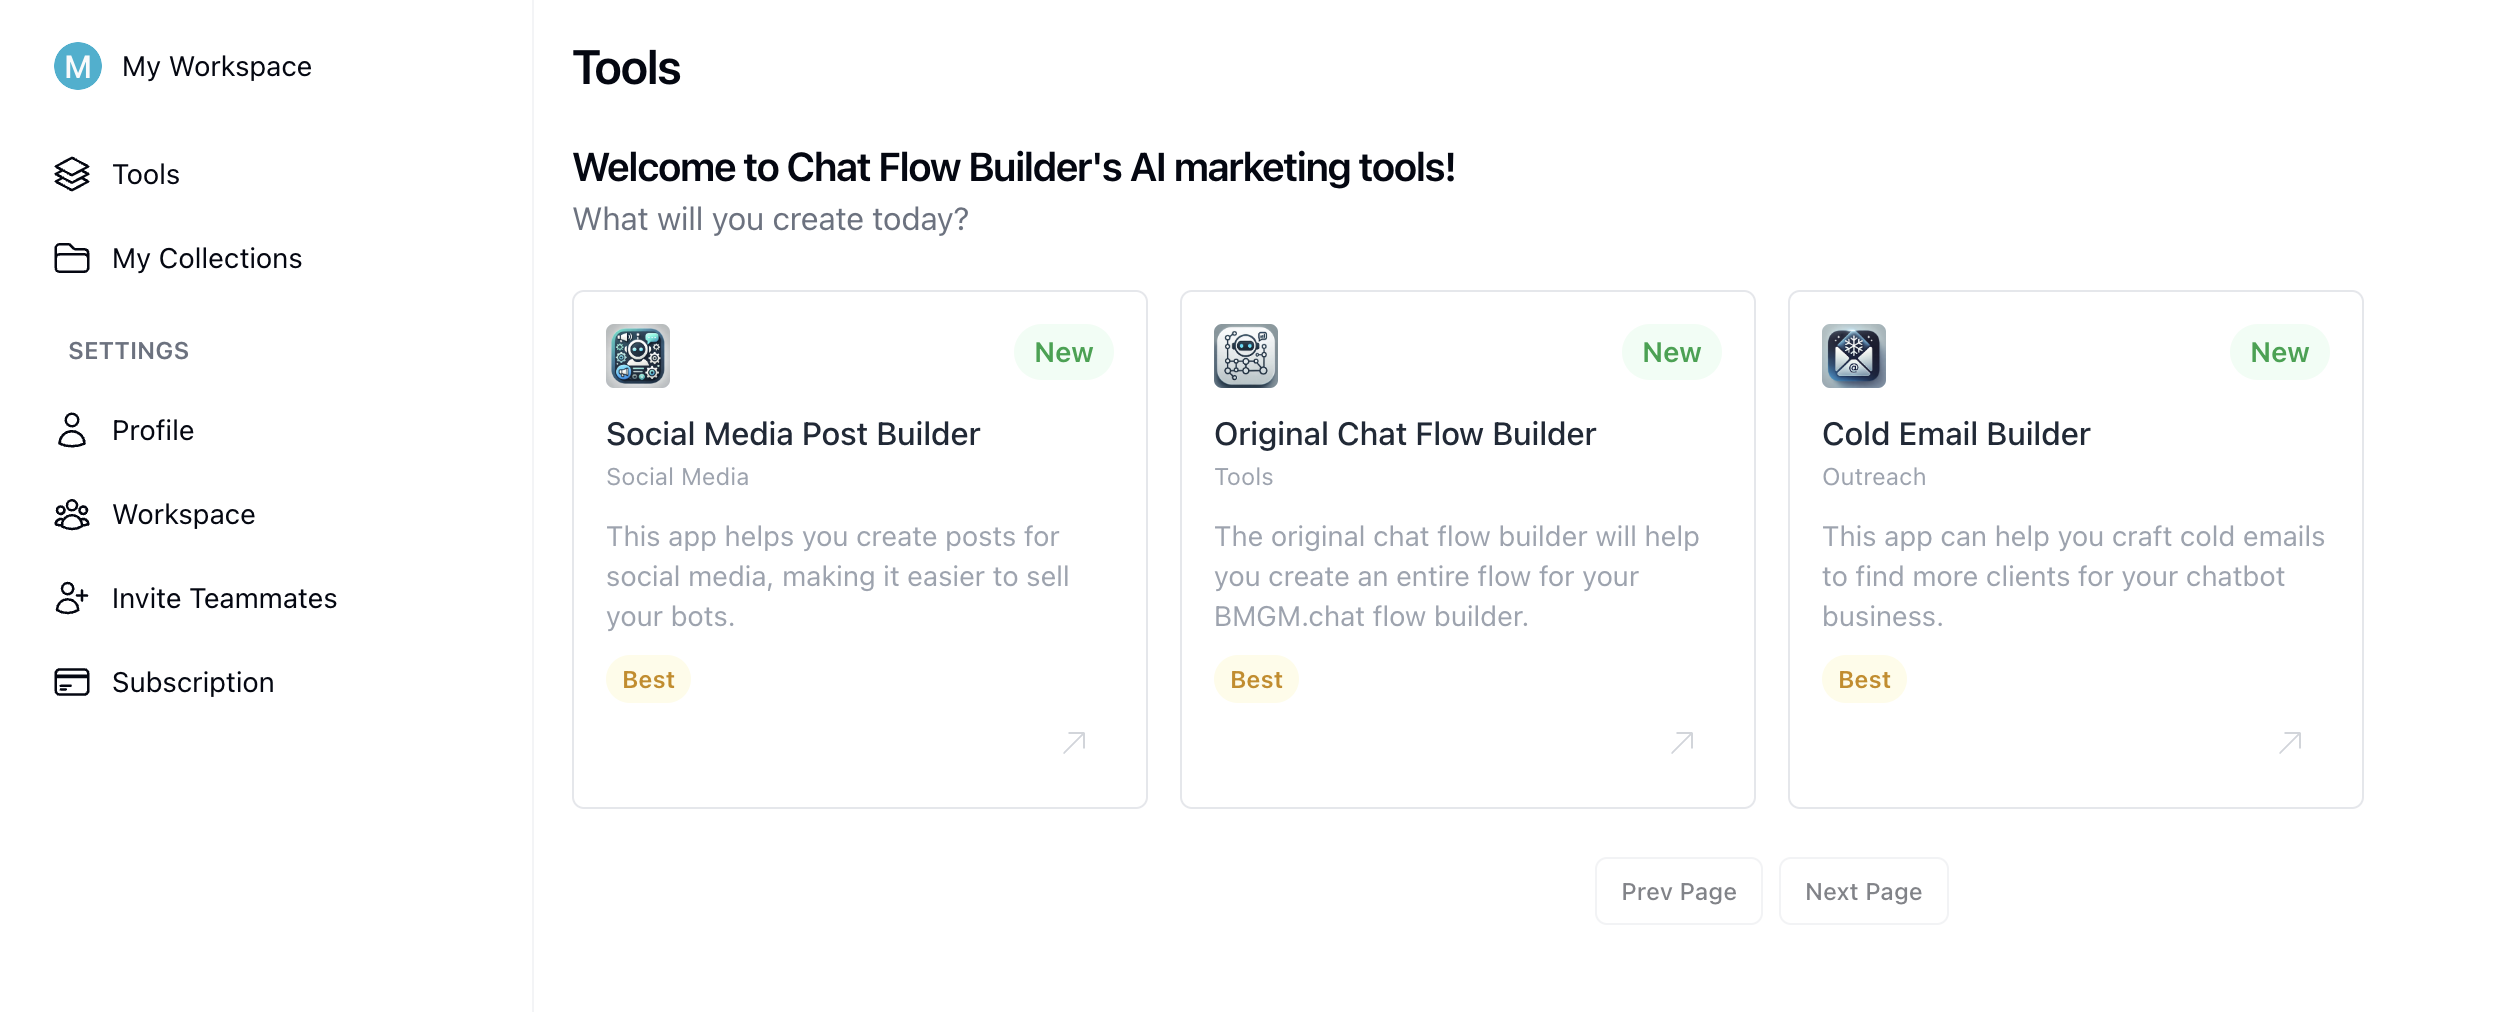Click the My Collections folder icon
The width and height of the screenshot is (2494, 1012).
click(72, 258)
